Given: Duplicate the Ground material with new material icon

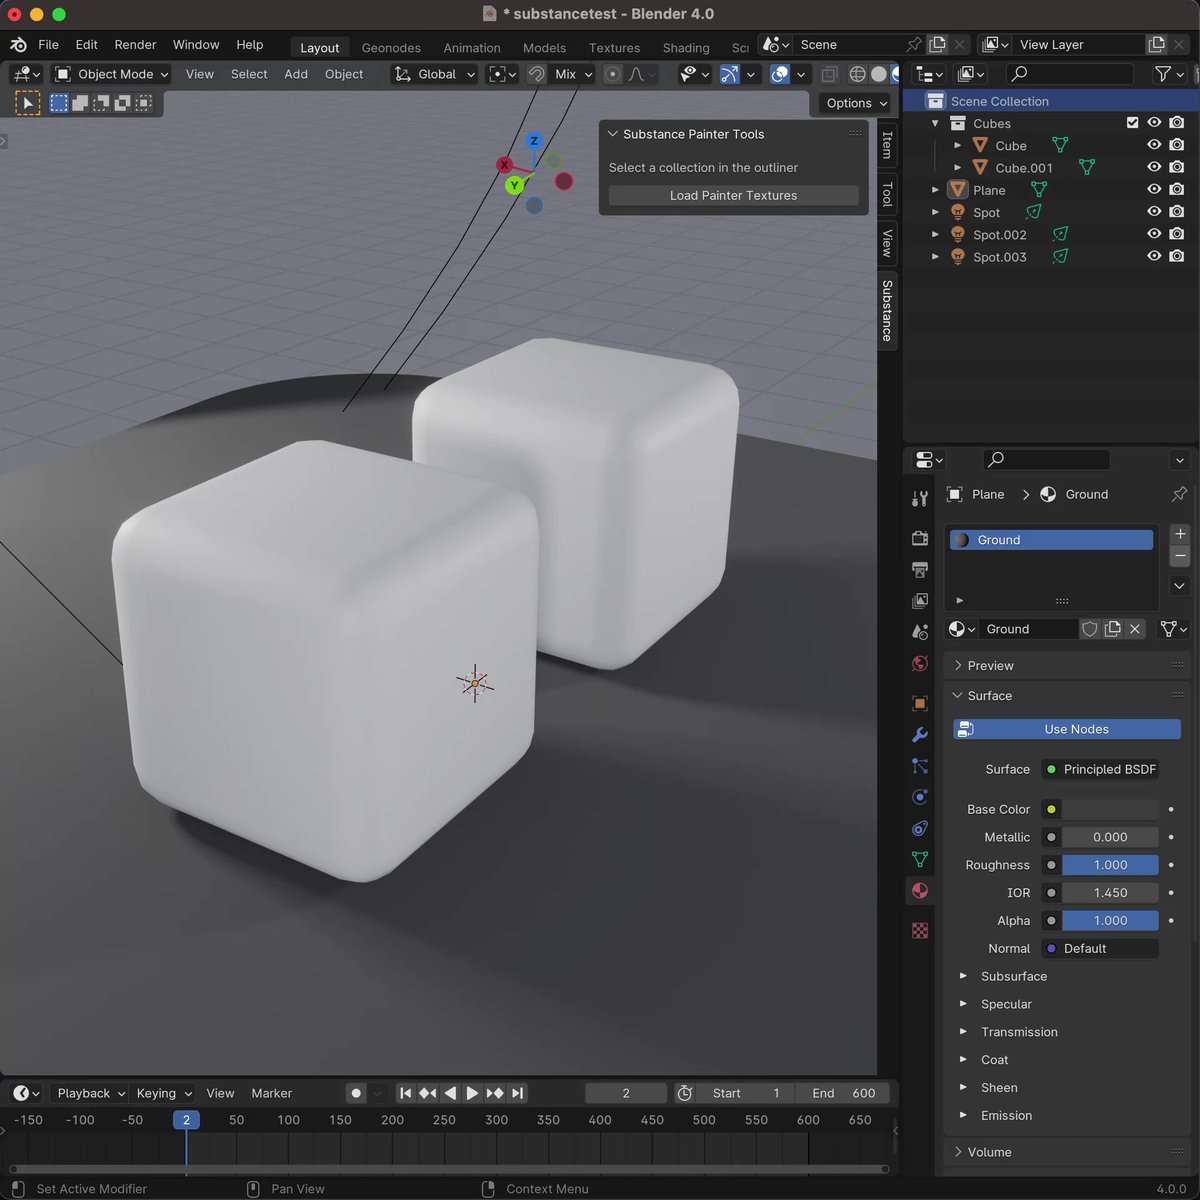Looking at the screenshot, I should click(1112, 629).
